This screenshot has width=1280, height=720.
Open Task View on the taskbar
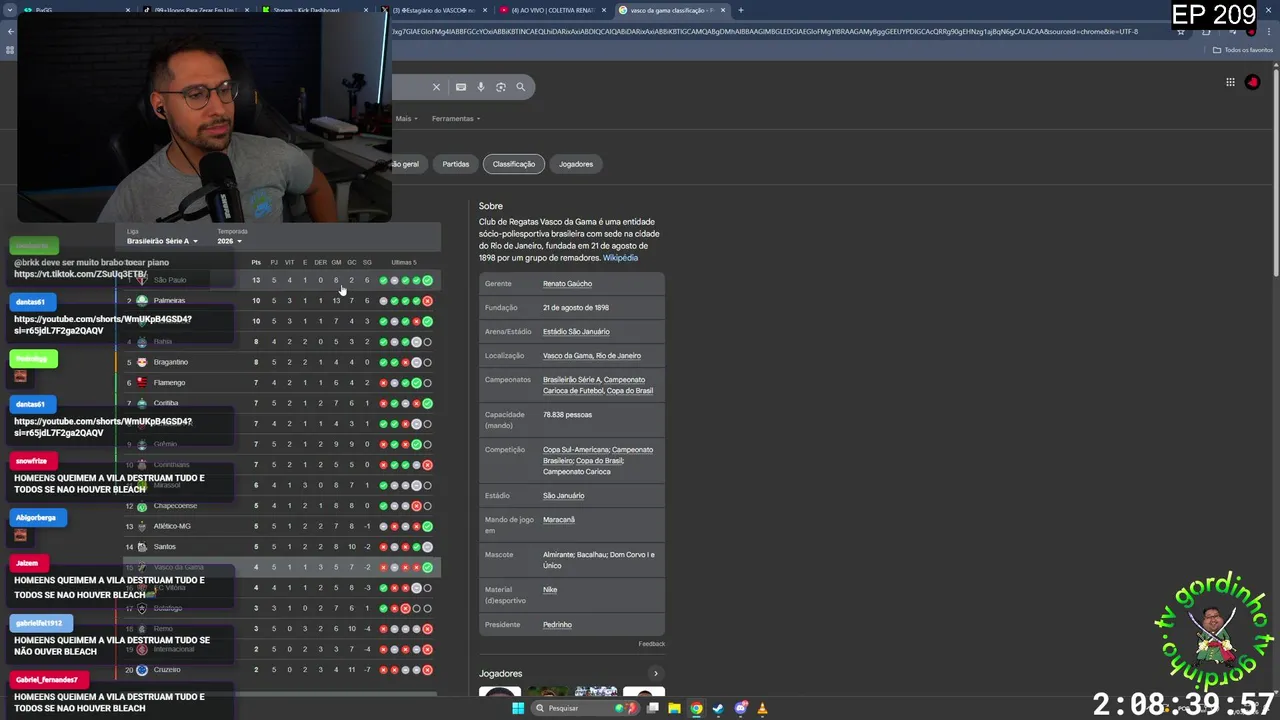point(652,708)
